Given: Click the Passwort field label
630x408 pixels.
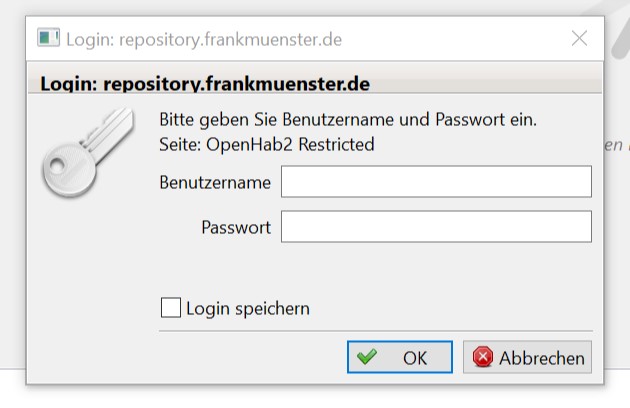Looking at the screenshot, I should pos(236,227).
